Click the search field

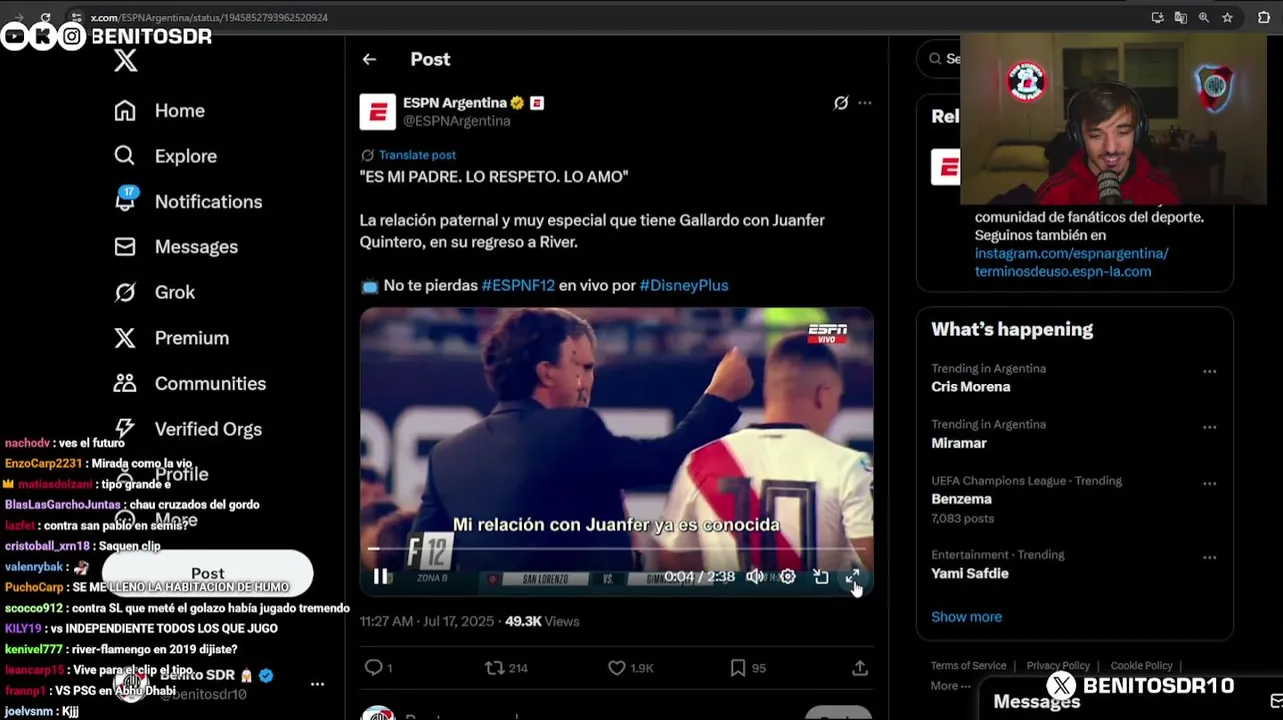tap(939, 59)
